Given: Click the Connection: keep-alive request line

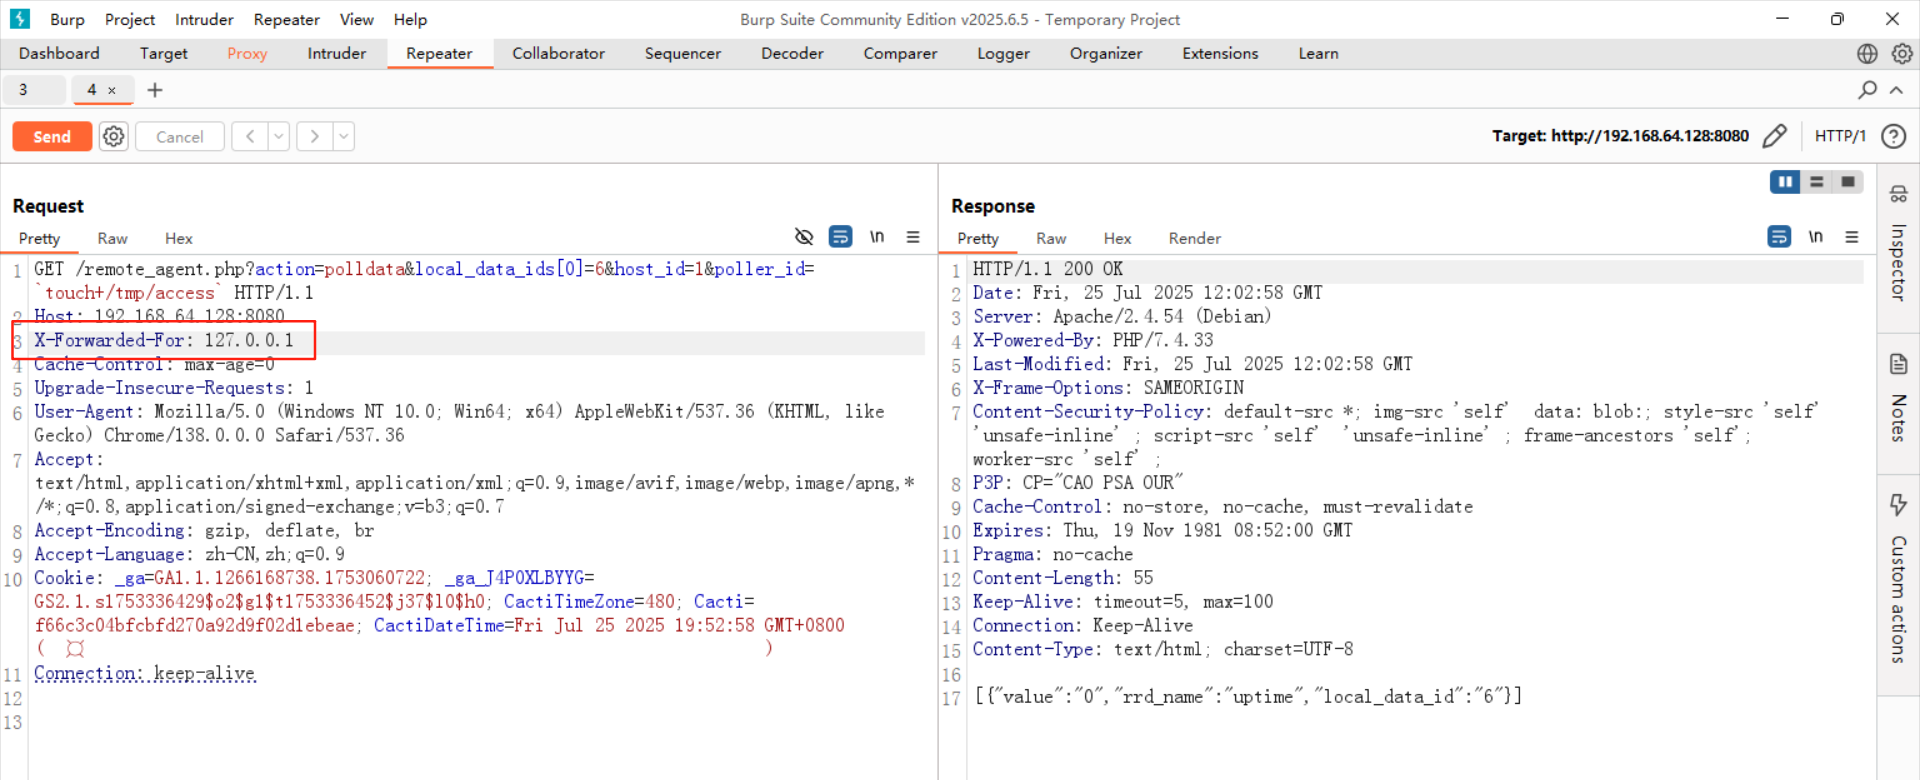Looking at the screenshot, I should 145,673.
